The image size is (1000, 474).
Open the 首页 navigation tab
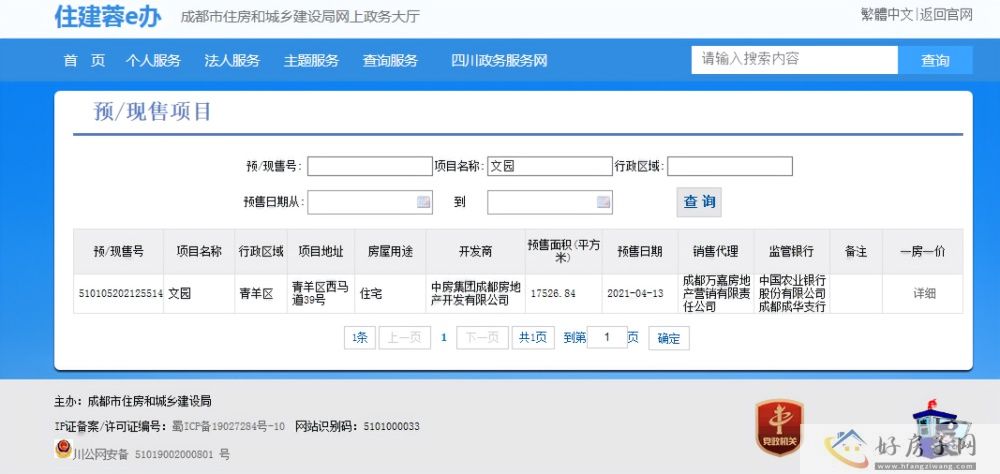pyautogui.click(x=84, y=60)
